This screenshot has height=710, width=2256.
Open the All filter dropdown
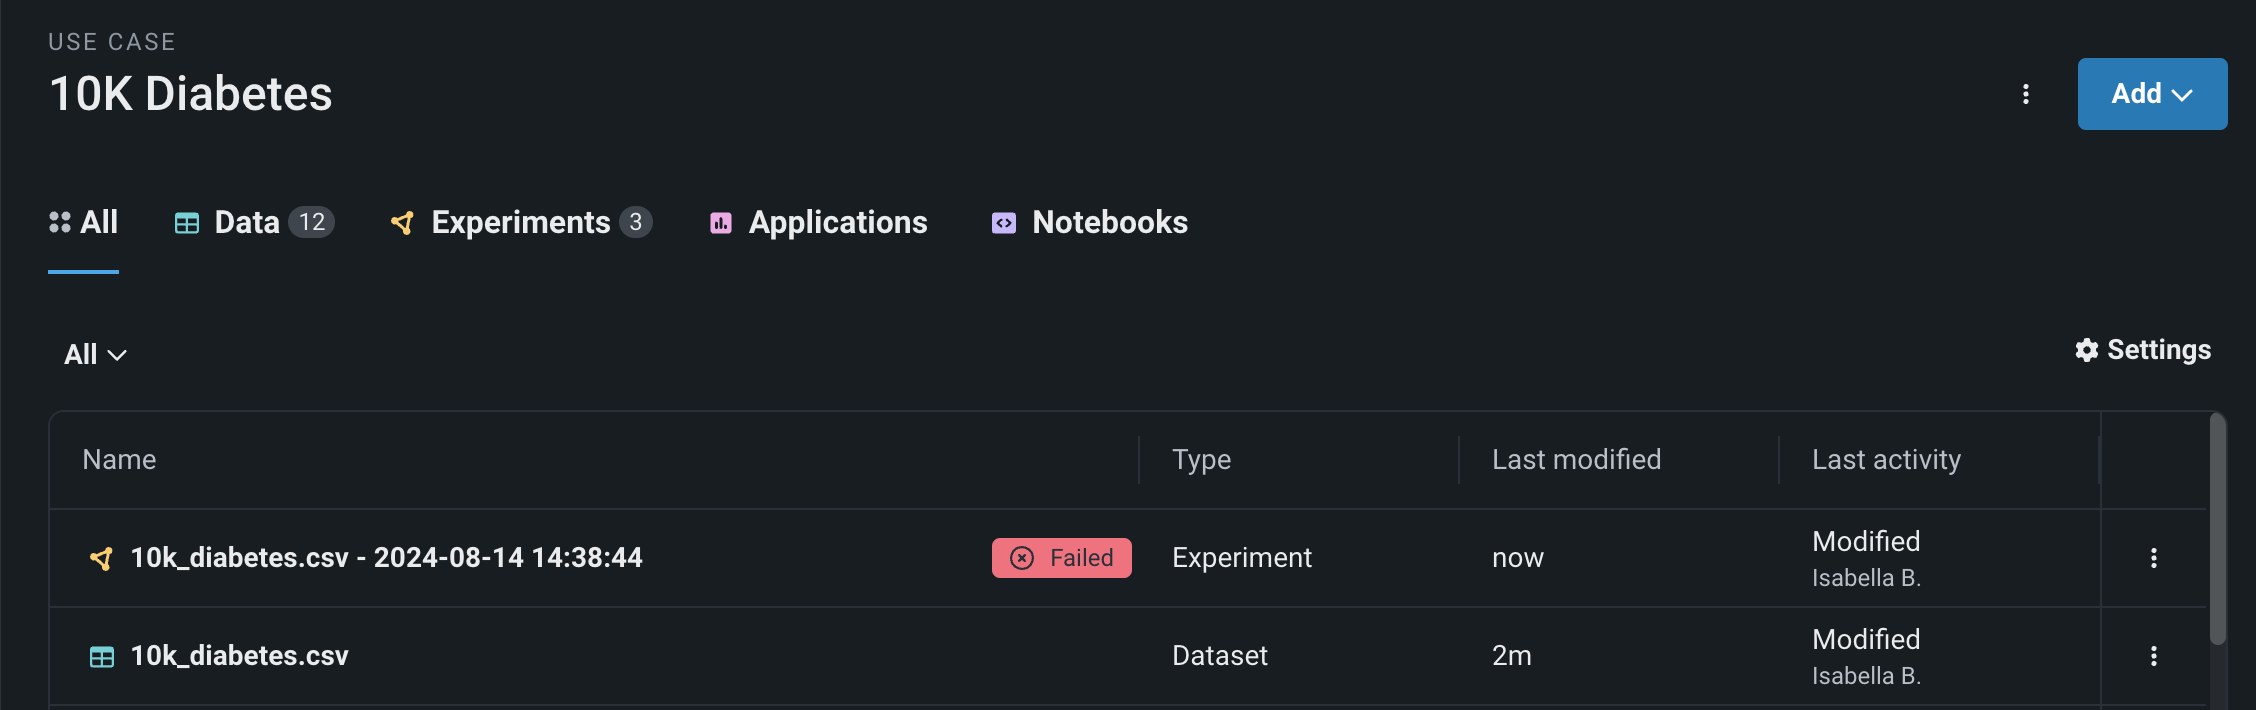95,355
